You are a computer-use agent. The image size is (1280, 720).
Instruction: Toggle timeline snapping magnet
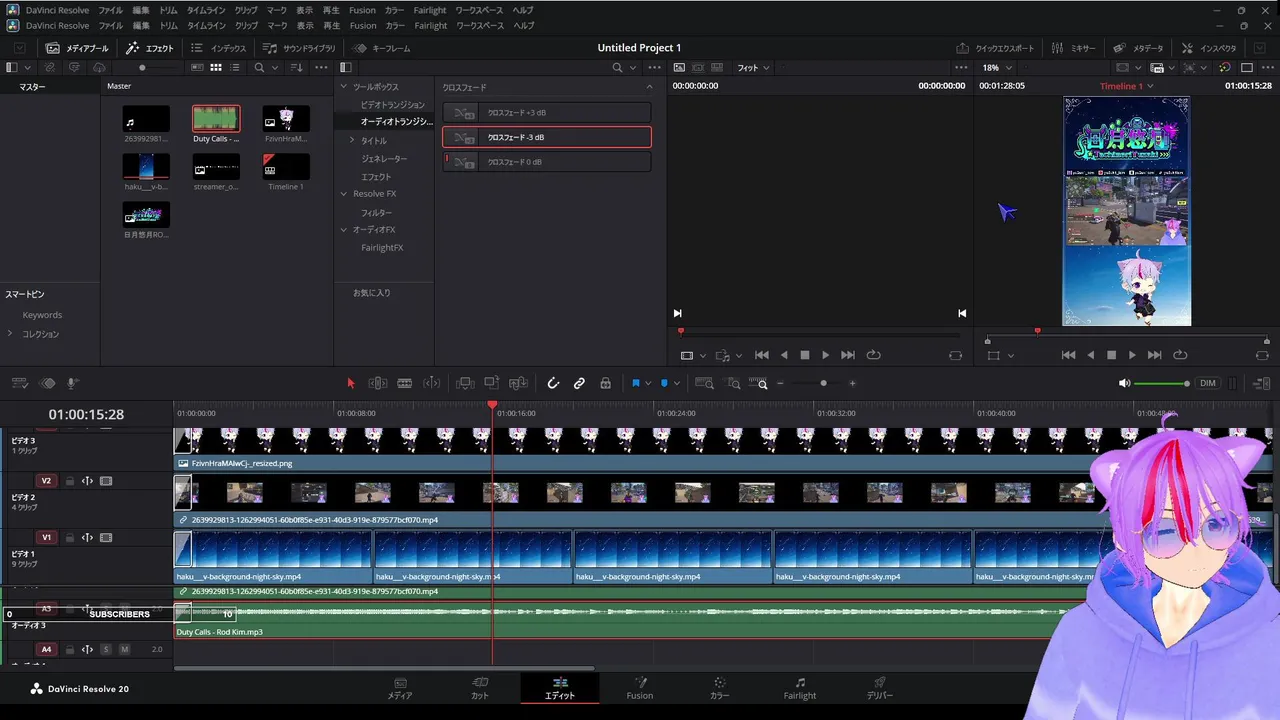click(x=553, y=383)
